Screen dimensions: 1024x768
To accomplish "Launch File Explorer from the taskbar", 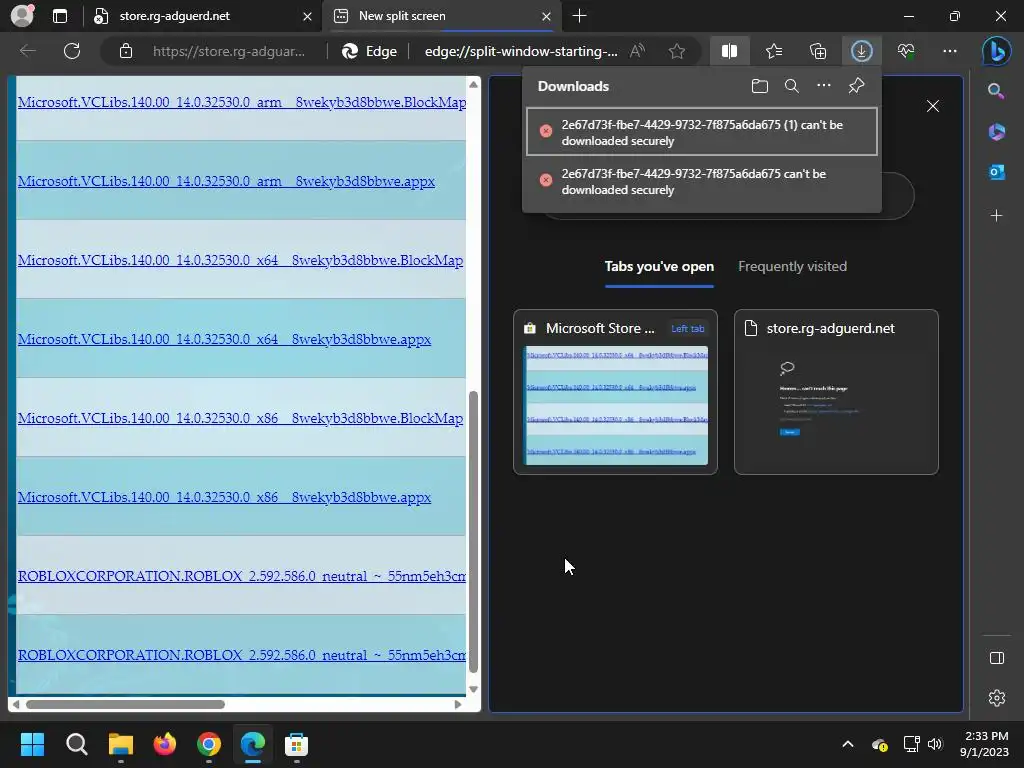I will pyautogui.click(x=121, y=744).
